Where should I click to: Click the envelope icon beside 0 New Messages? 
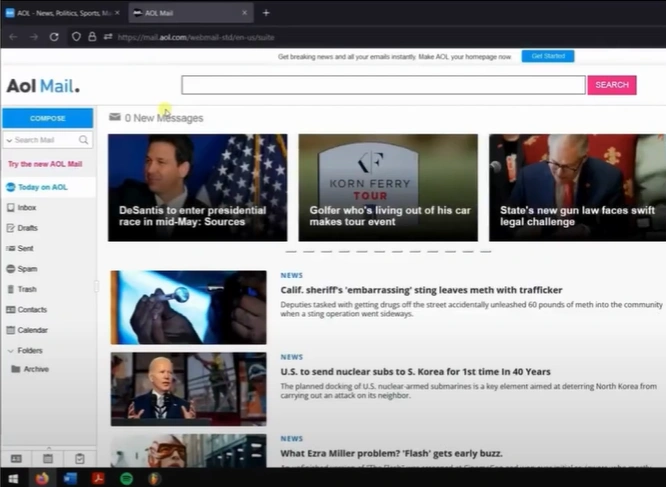point(115,117)
